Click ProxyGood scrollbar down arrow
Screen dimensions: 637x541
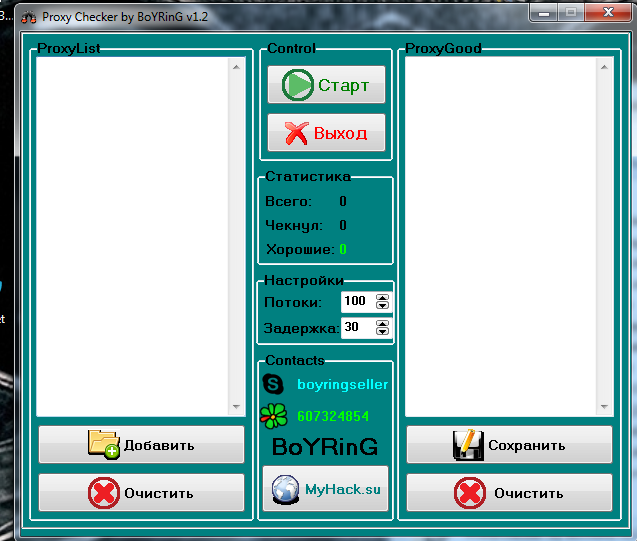tap(604, 407)
